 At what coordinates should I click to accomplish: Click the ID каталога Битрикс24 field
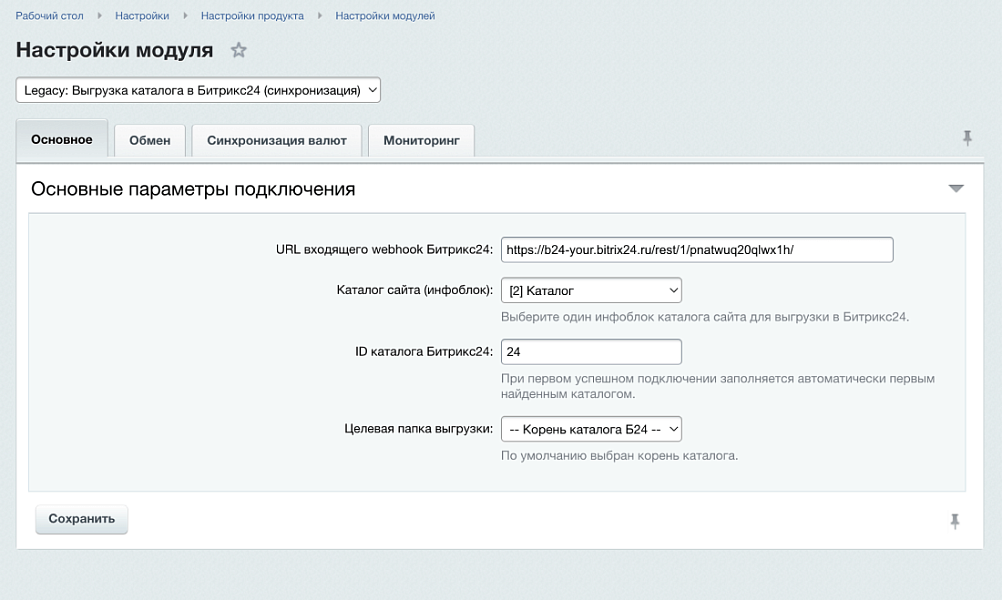pyautogui.click(x=591, y=352)
